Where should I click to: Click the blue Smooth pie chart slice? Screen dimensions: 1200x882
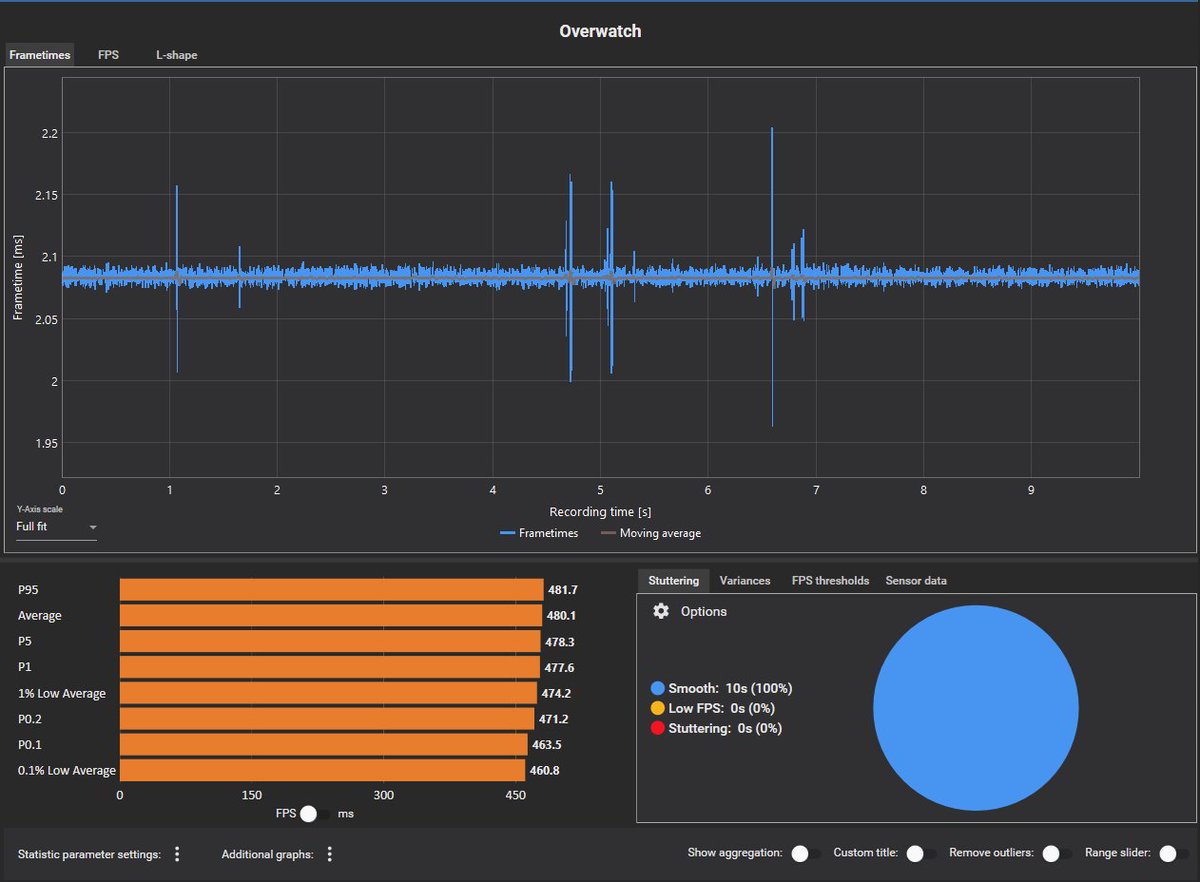tap(975, 708)
